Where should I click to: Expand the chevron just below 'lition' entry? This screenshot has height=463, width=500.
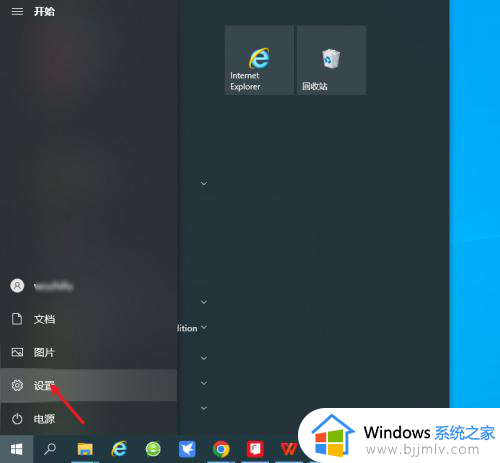204,358
